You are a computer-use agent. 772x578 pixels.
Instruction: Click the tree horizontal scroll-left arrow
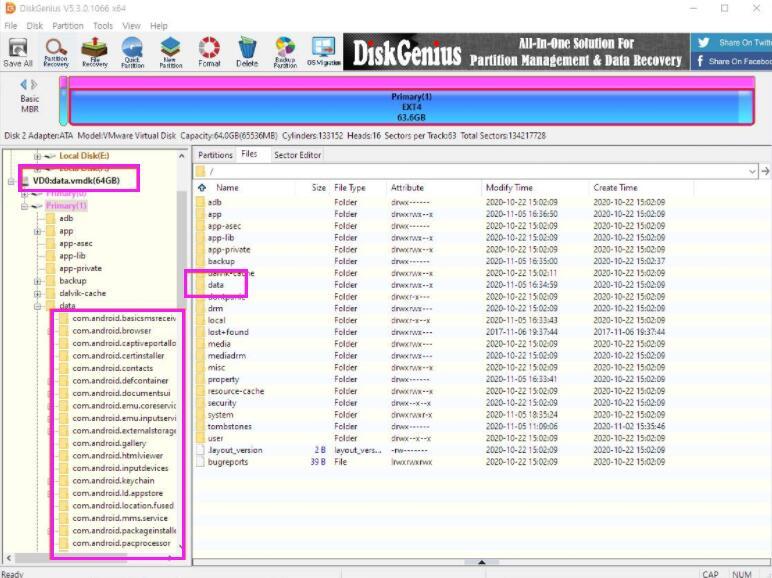pos(8,558)
